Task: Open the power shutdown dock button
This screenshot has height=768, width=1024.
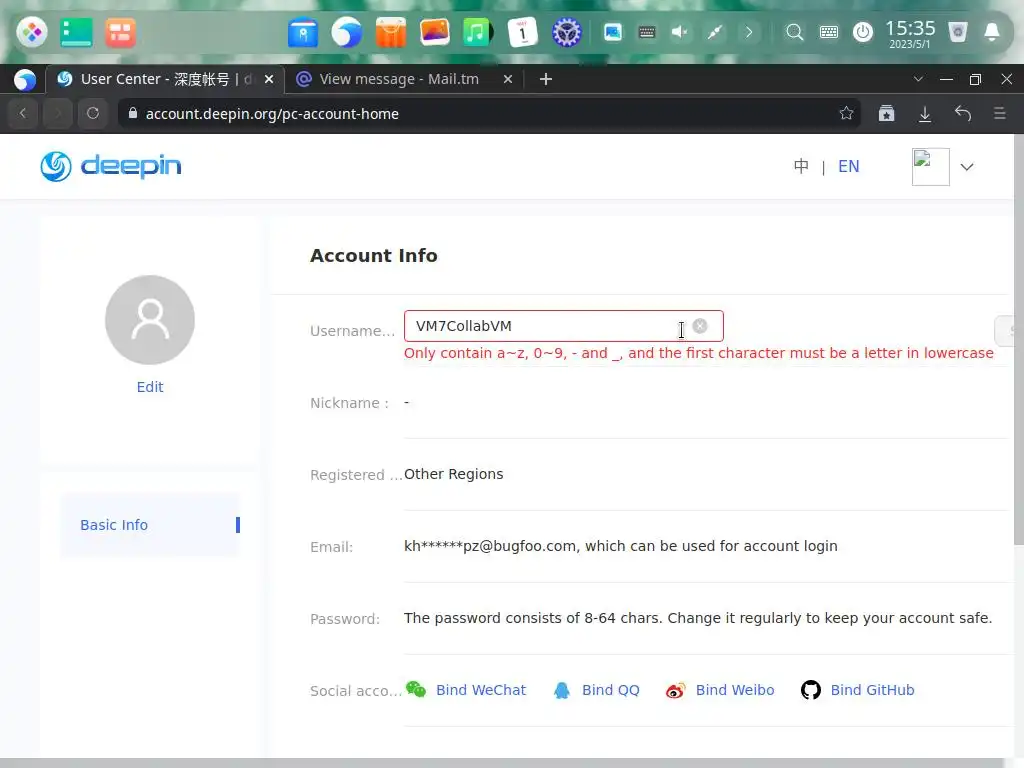Action: pos(863,32)
